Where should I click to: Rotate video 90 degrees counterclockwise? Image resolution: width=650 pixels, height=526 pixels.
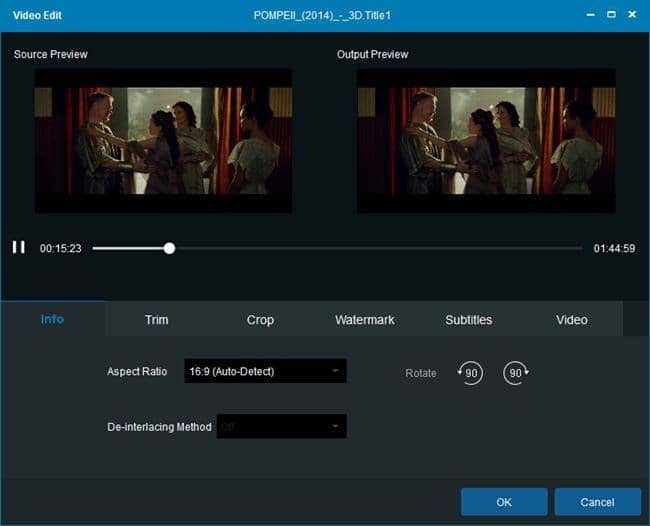470,373
